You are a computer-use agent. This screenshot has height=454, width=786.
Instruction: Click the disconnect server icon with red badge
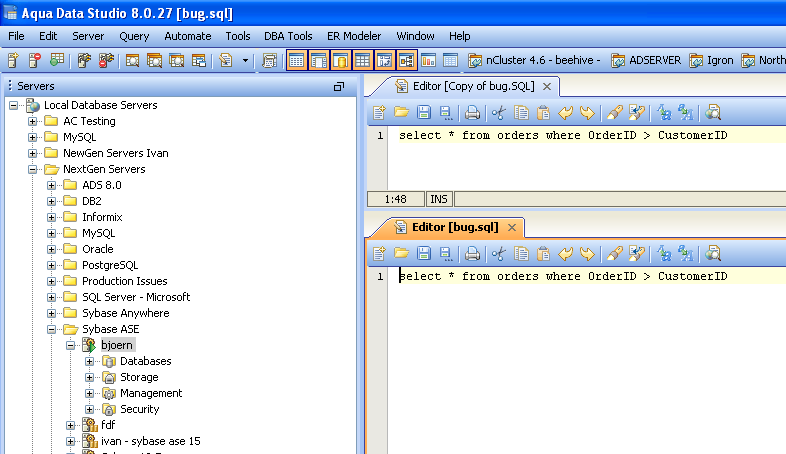(106, 61)
